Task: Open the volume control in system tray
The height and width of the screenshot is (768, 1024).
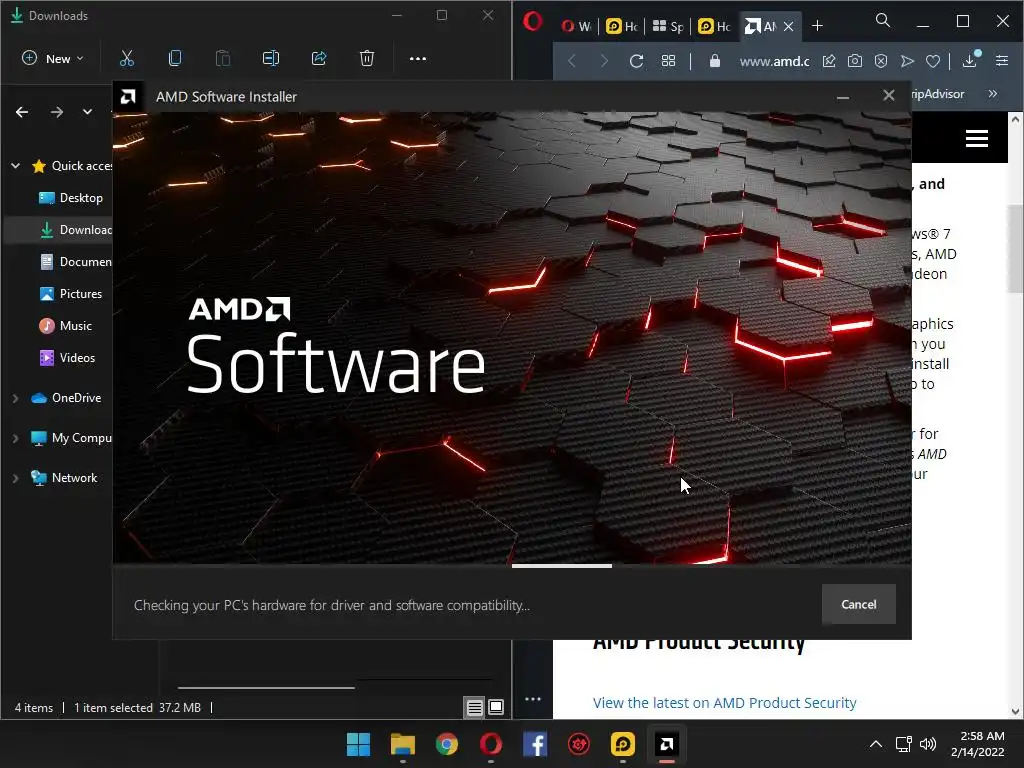Action: (x=927, y=744)
